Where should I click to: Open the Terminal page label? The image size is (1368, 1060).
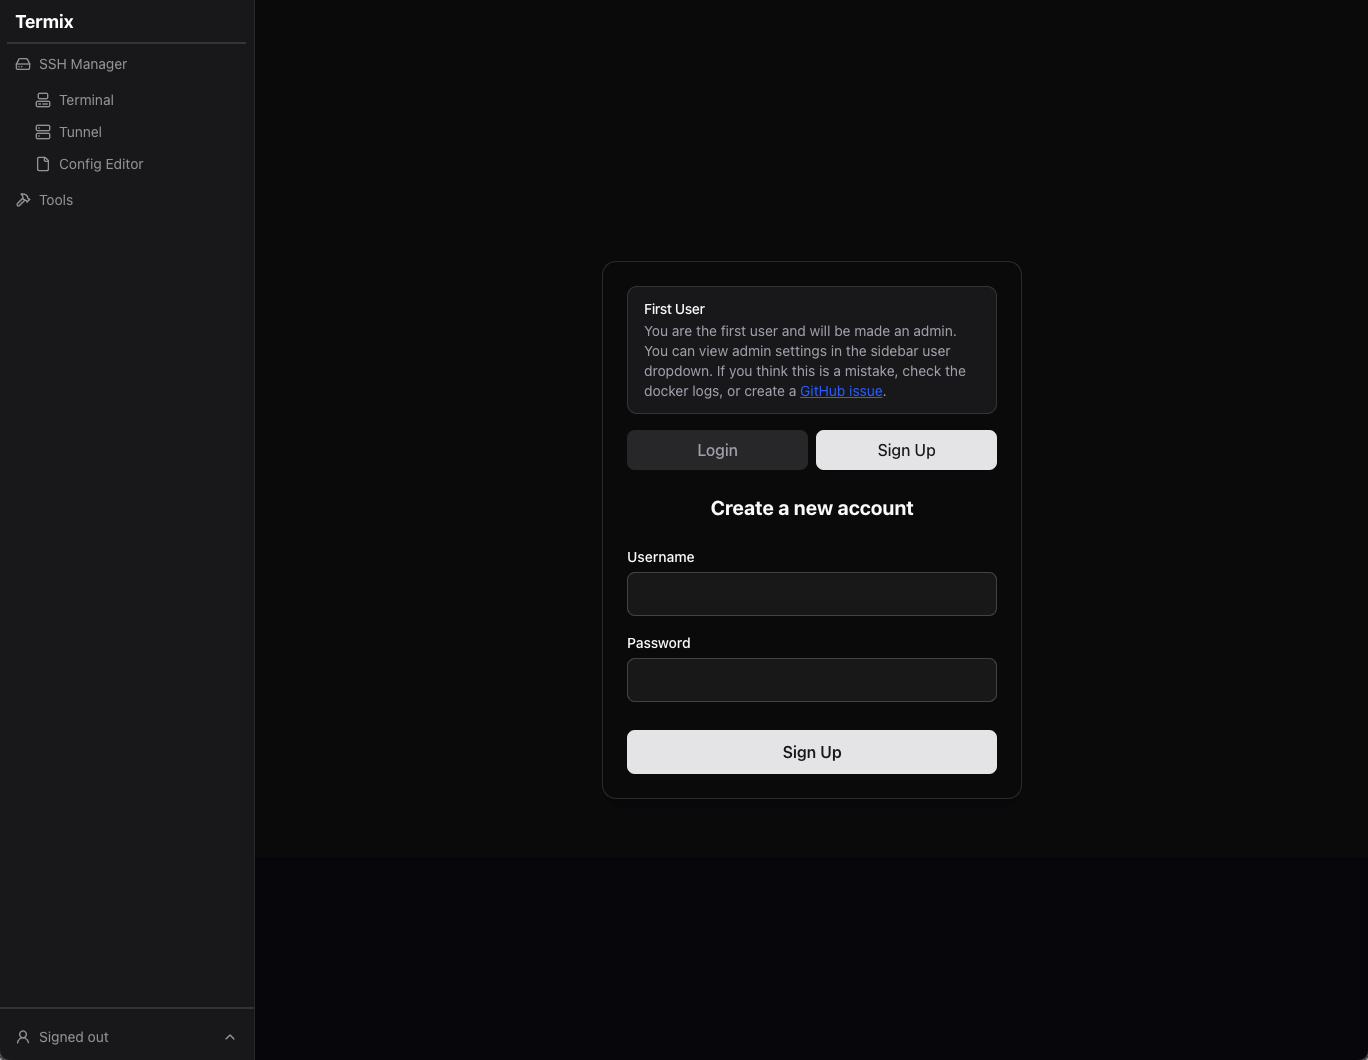(x=86, y=100)
